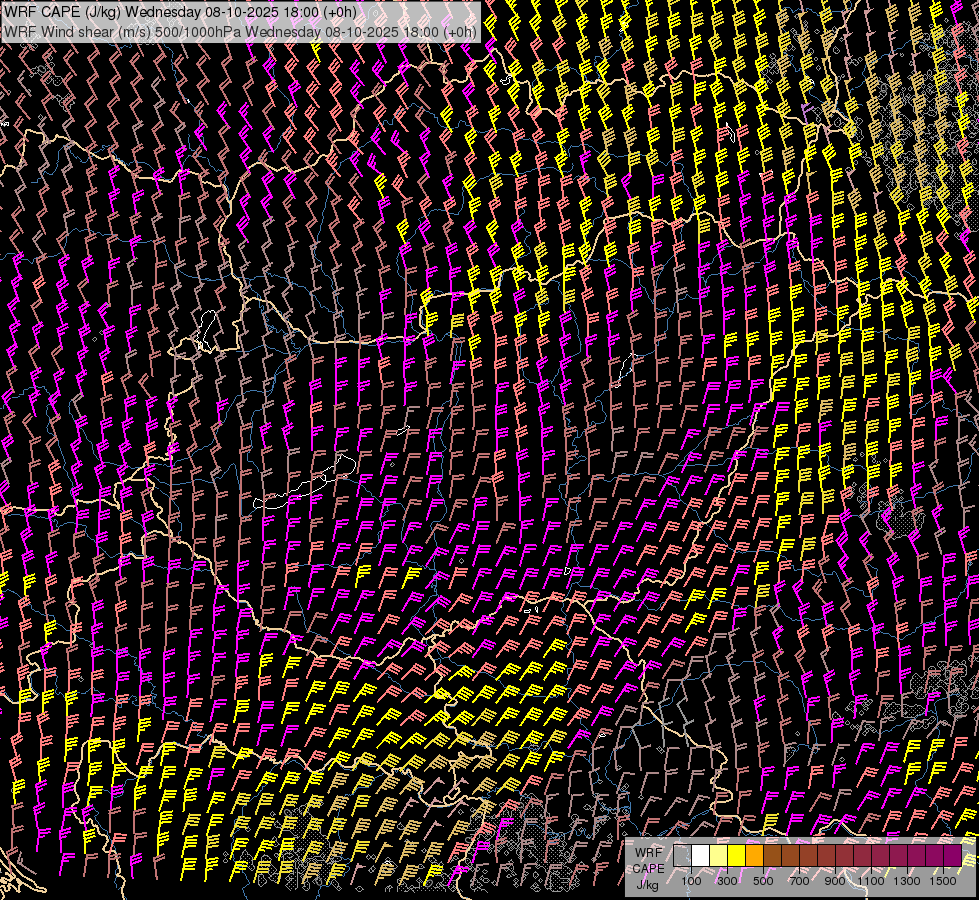Pick the bright yellow legend swatch
979x900 pixels.
pos(737,856)
